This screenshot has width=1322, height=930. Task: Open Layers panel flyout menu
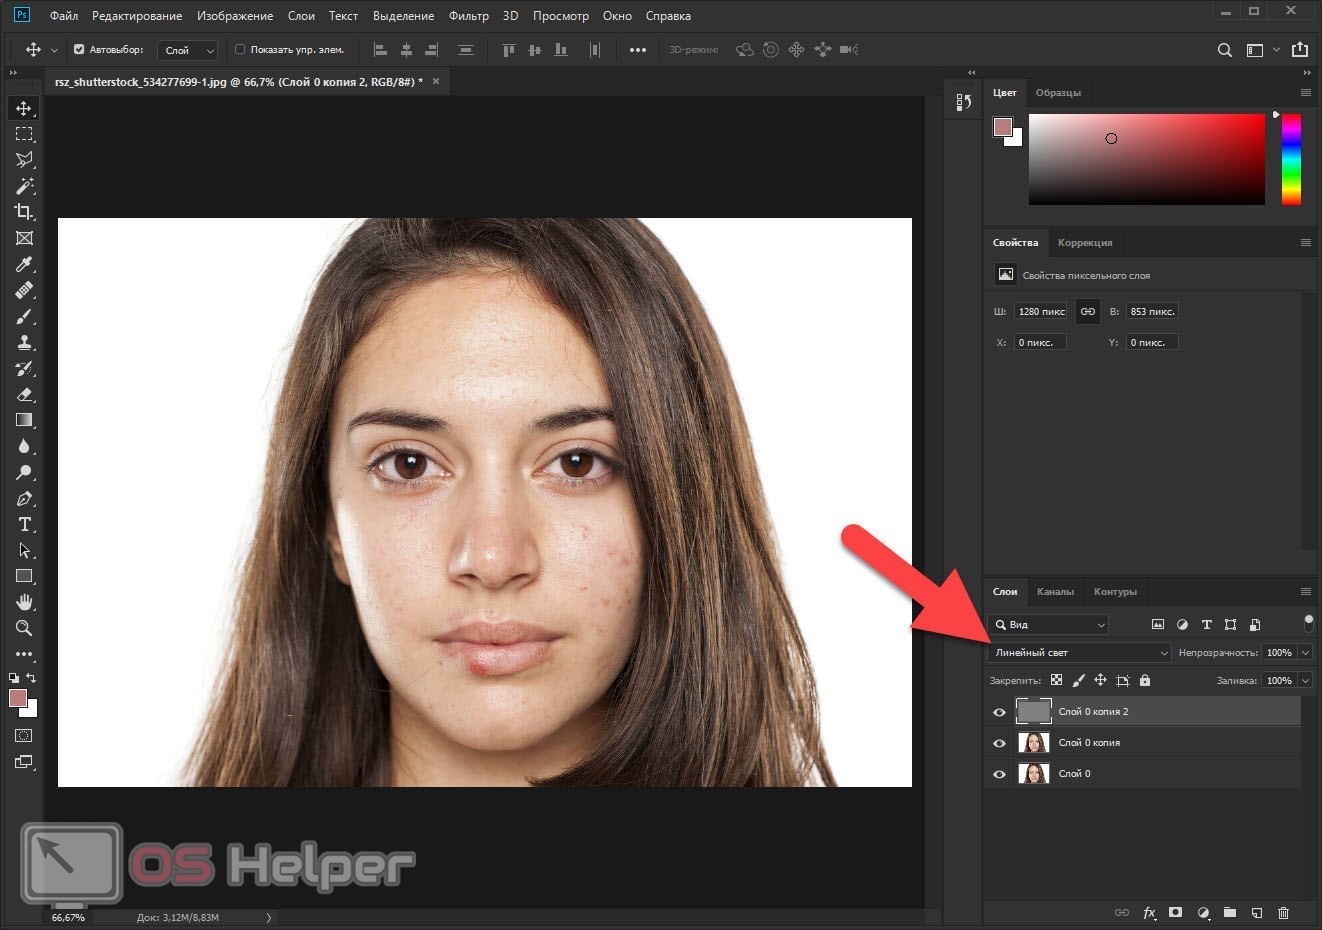click(1305, 592)
